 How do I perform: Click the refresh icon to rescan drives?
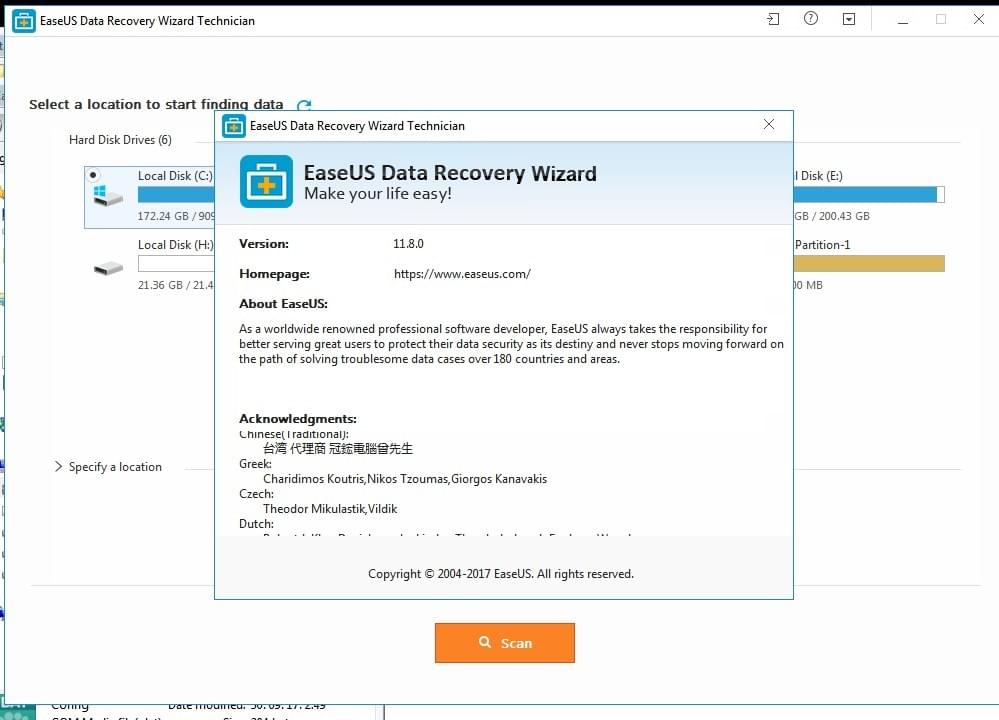pos(304,105)
